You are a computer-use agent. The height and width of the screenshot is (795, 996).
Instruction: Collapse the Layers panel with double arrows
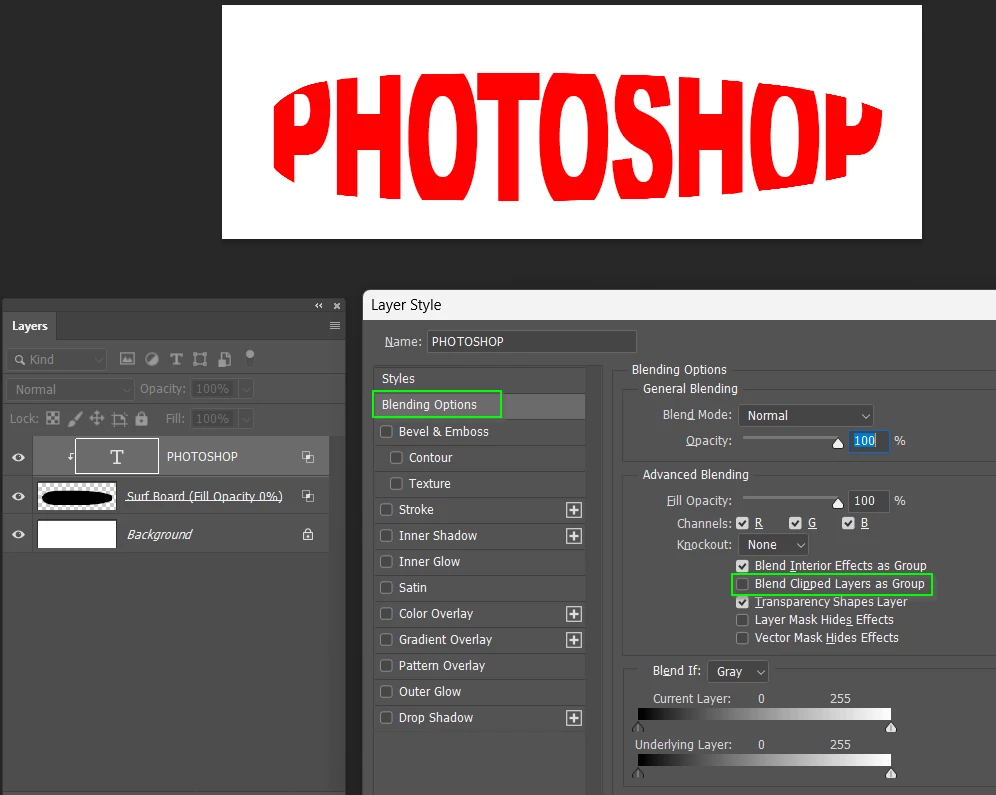pos(319,305)
